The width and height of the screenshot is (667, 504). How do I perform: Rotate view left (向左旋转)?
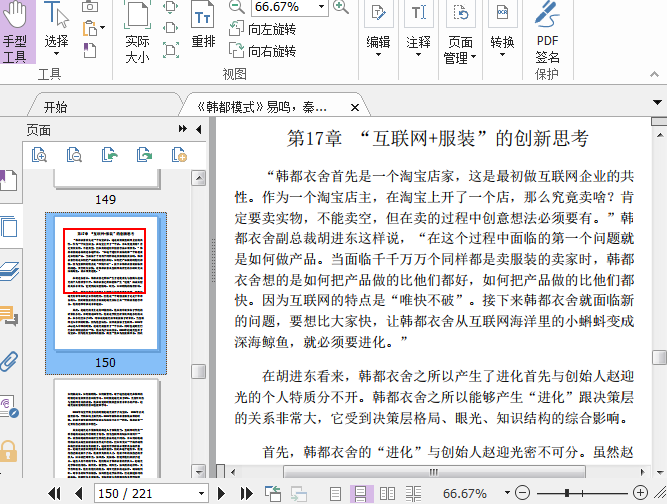tap(262, 29)
